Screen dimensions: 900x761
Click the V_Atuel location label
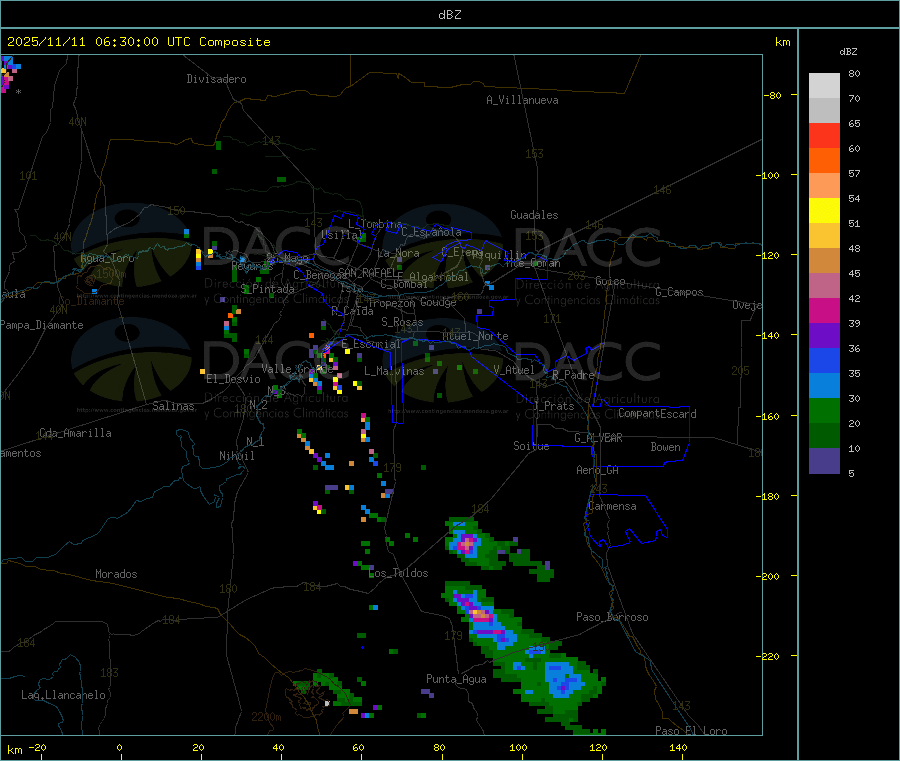[514, 371]
